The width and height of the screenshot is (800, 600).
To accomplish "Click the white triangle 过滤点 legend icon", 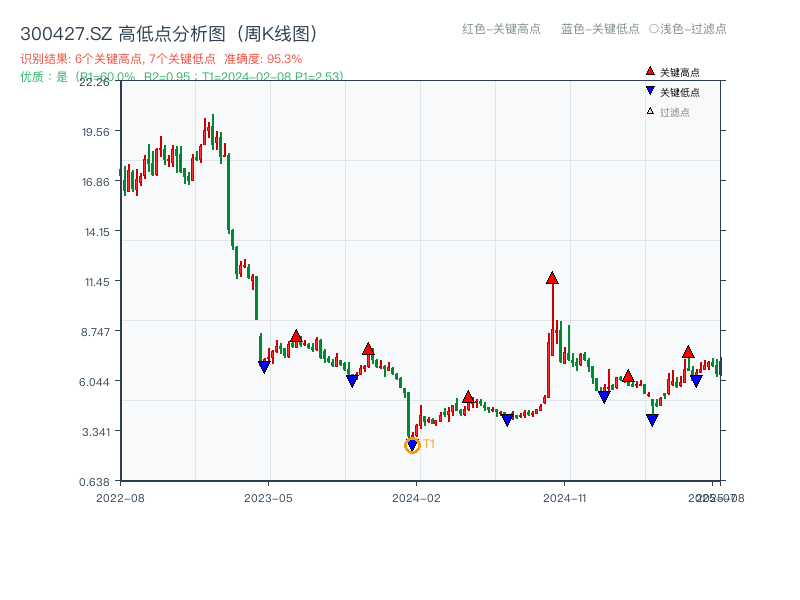I will click(650, 111).
